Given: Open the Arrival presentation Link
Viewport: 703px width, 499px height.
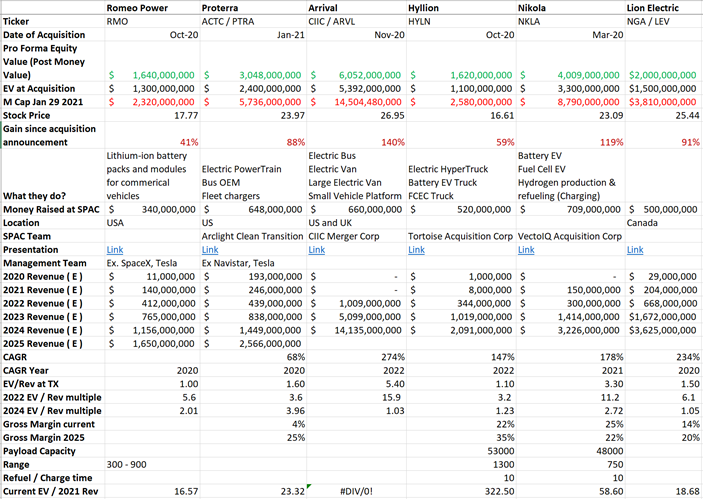Looking at the screenshot, I should click(317, 250).
